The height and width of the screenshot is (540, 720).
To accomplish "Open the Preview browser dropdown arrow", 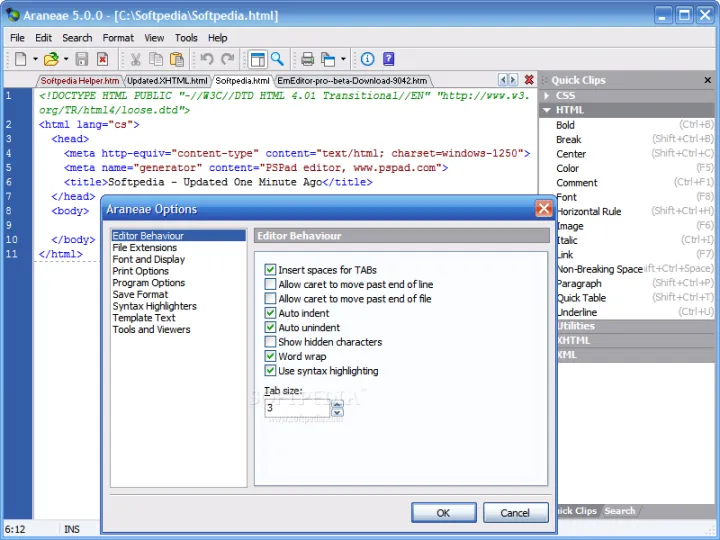I will click(x=343, y=59).
